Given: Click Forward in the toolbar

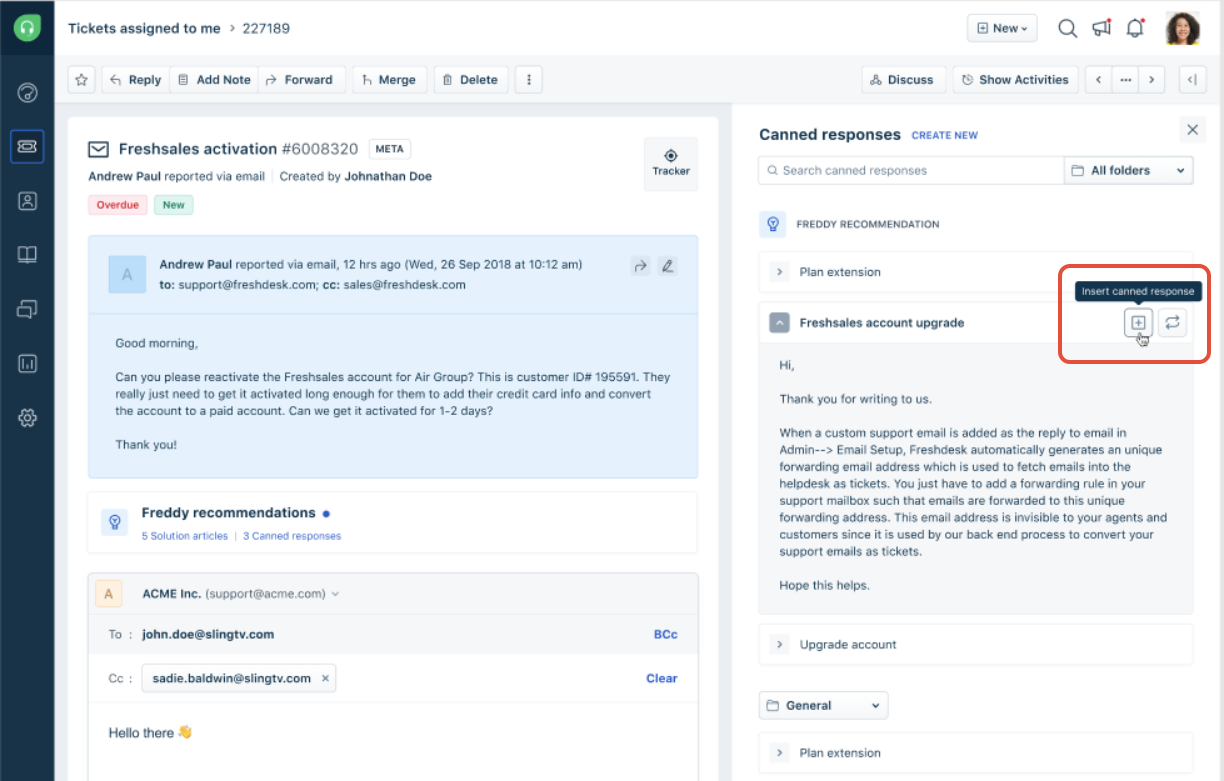Looking at the screenshot, I should 301,80.
